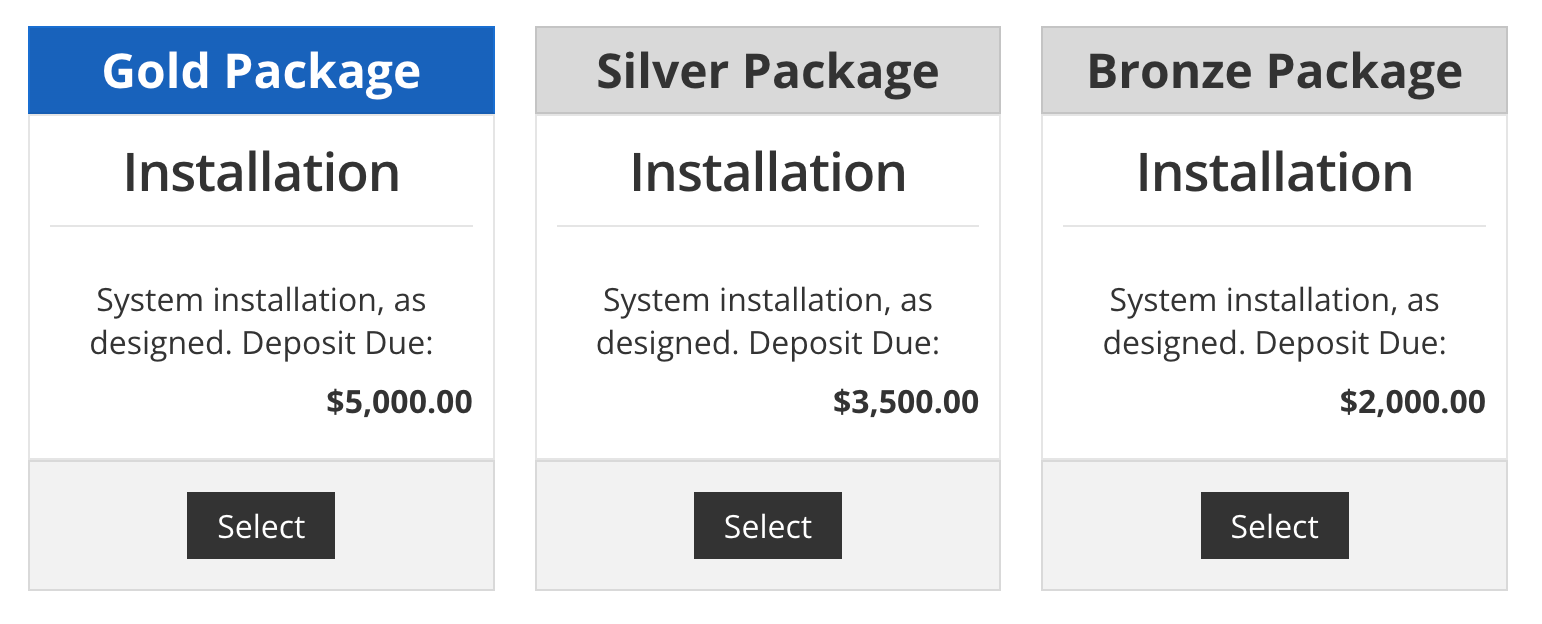Click the Bronze Package installation description text

(1274, 321)
